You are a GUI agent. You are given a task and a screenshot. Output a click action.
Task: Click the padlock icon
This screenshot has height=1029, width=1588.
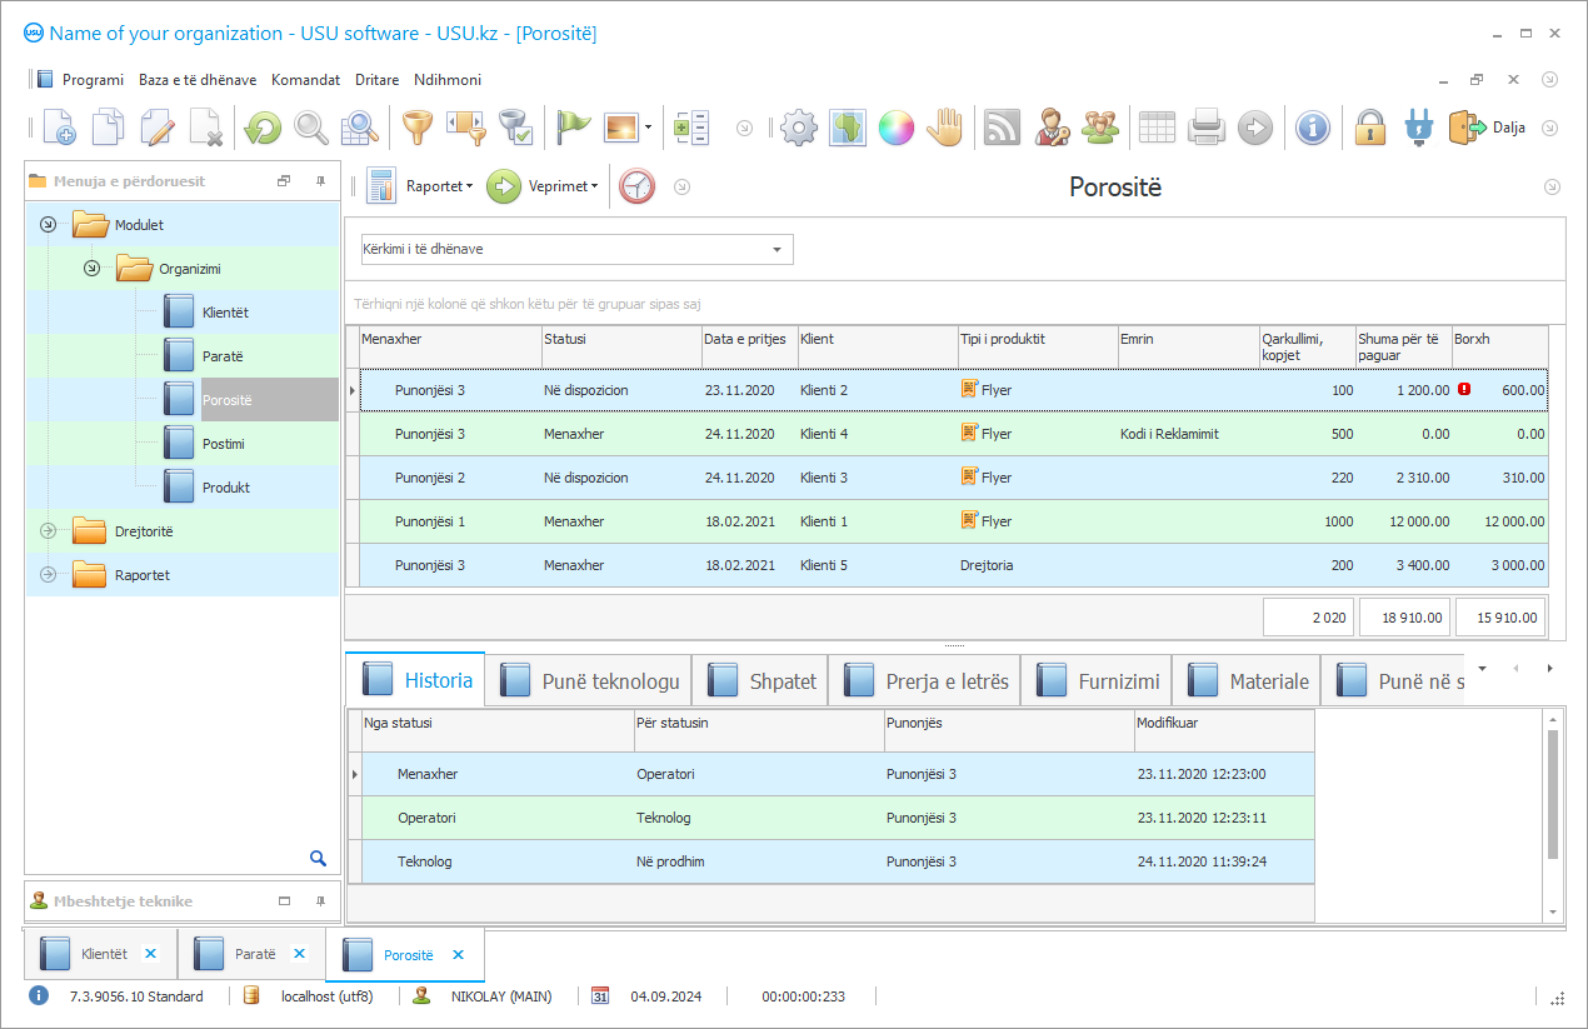1369,128
